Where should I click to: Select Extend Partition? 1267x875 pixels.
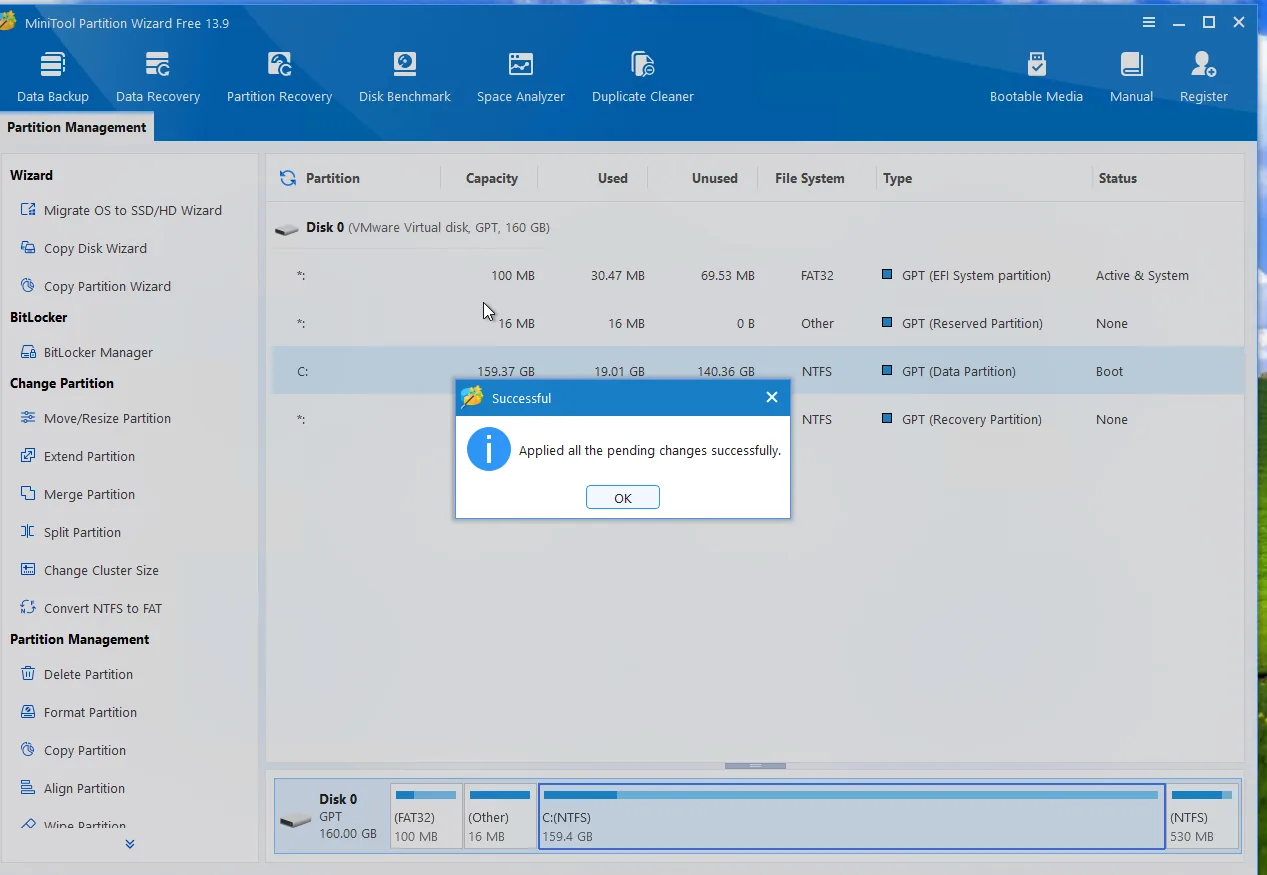coord(78,456)
